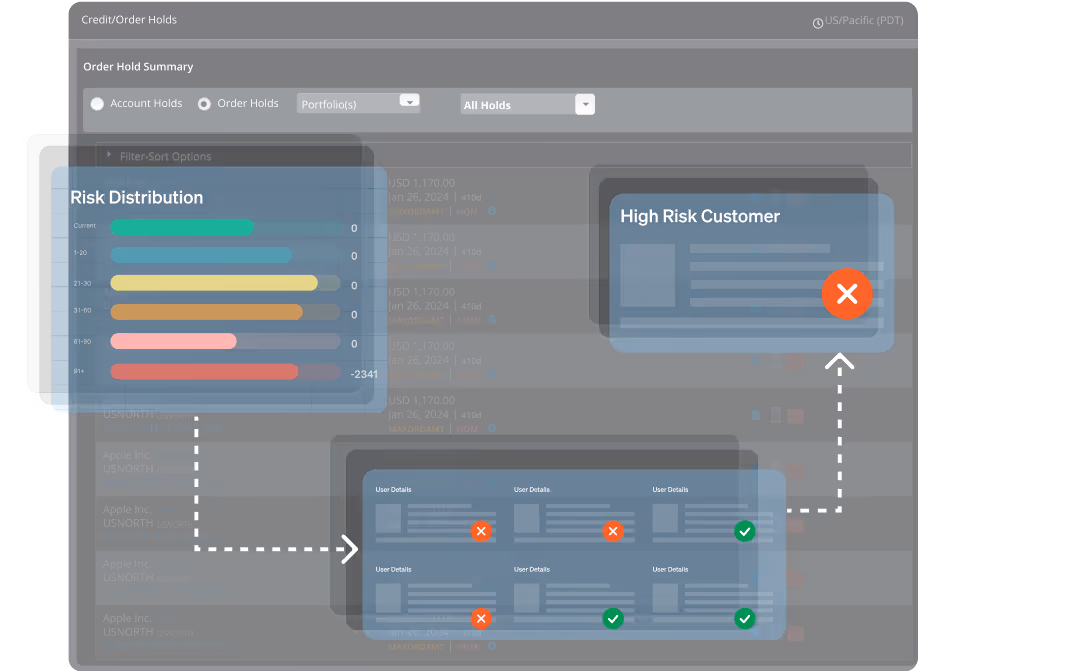Screen dimensions: 1082x671
Task: Click the photo placeholder in High Risk Customer card
Action: pos(647,275)
